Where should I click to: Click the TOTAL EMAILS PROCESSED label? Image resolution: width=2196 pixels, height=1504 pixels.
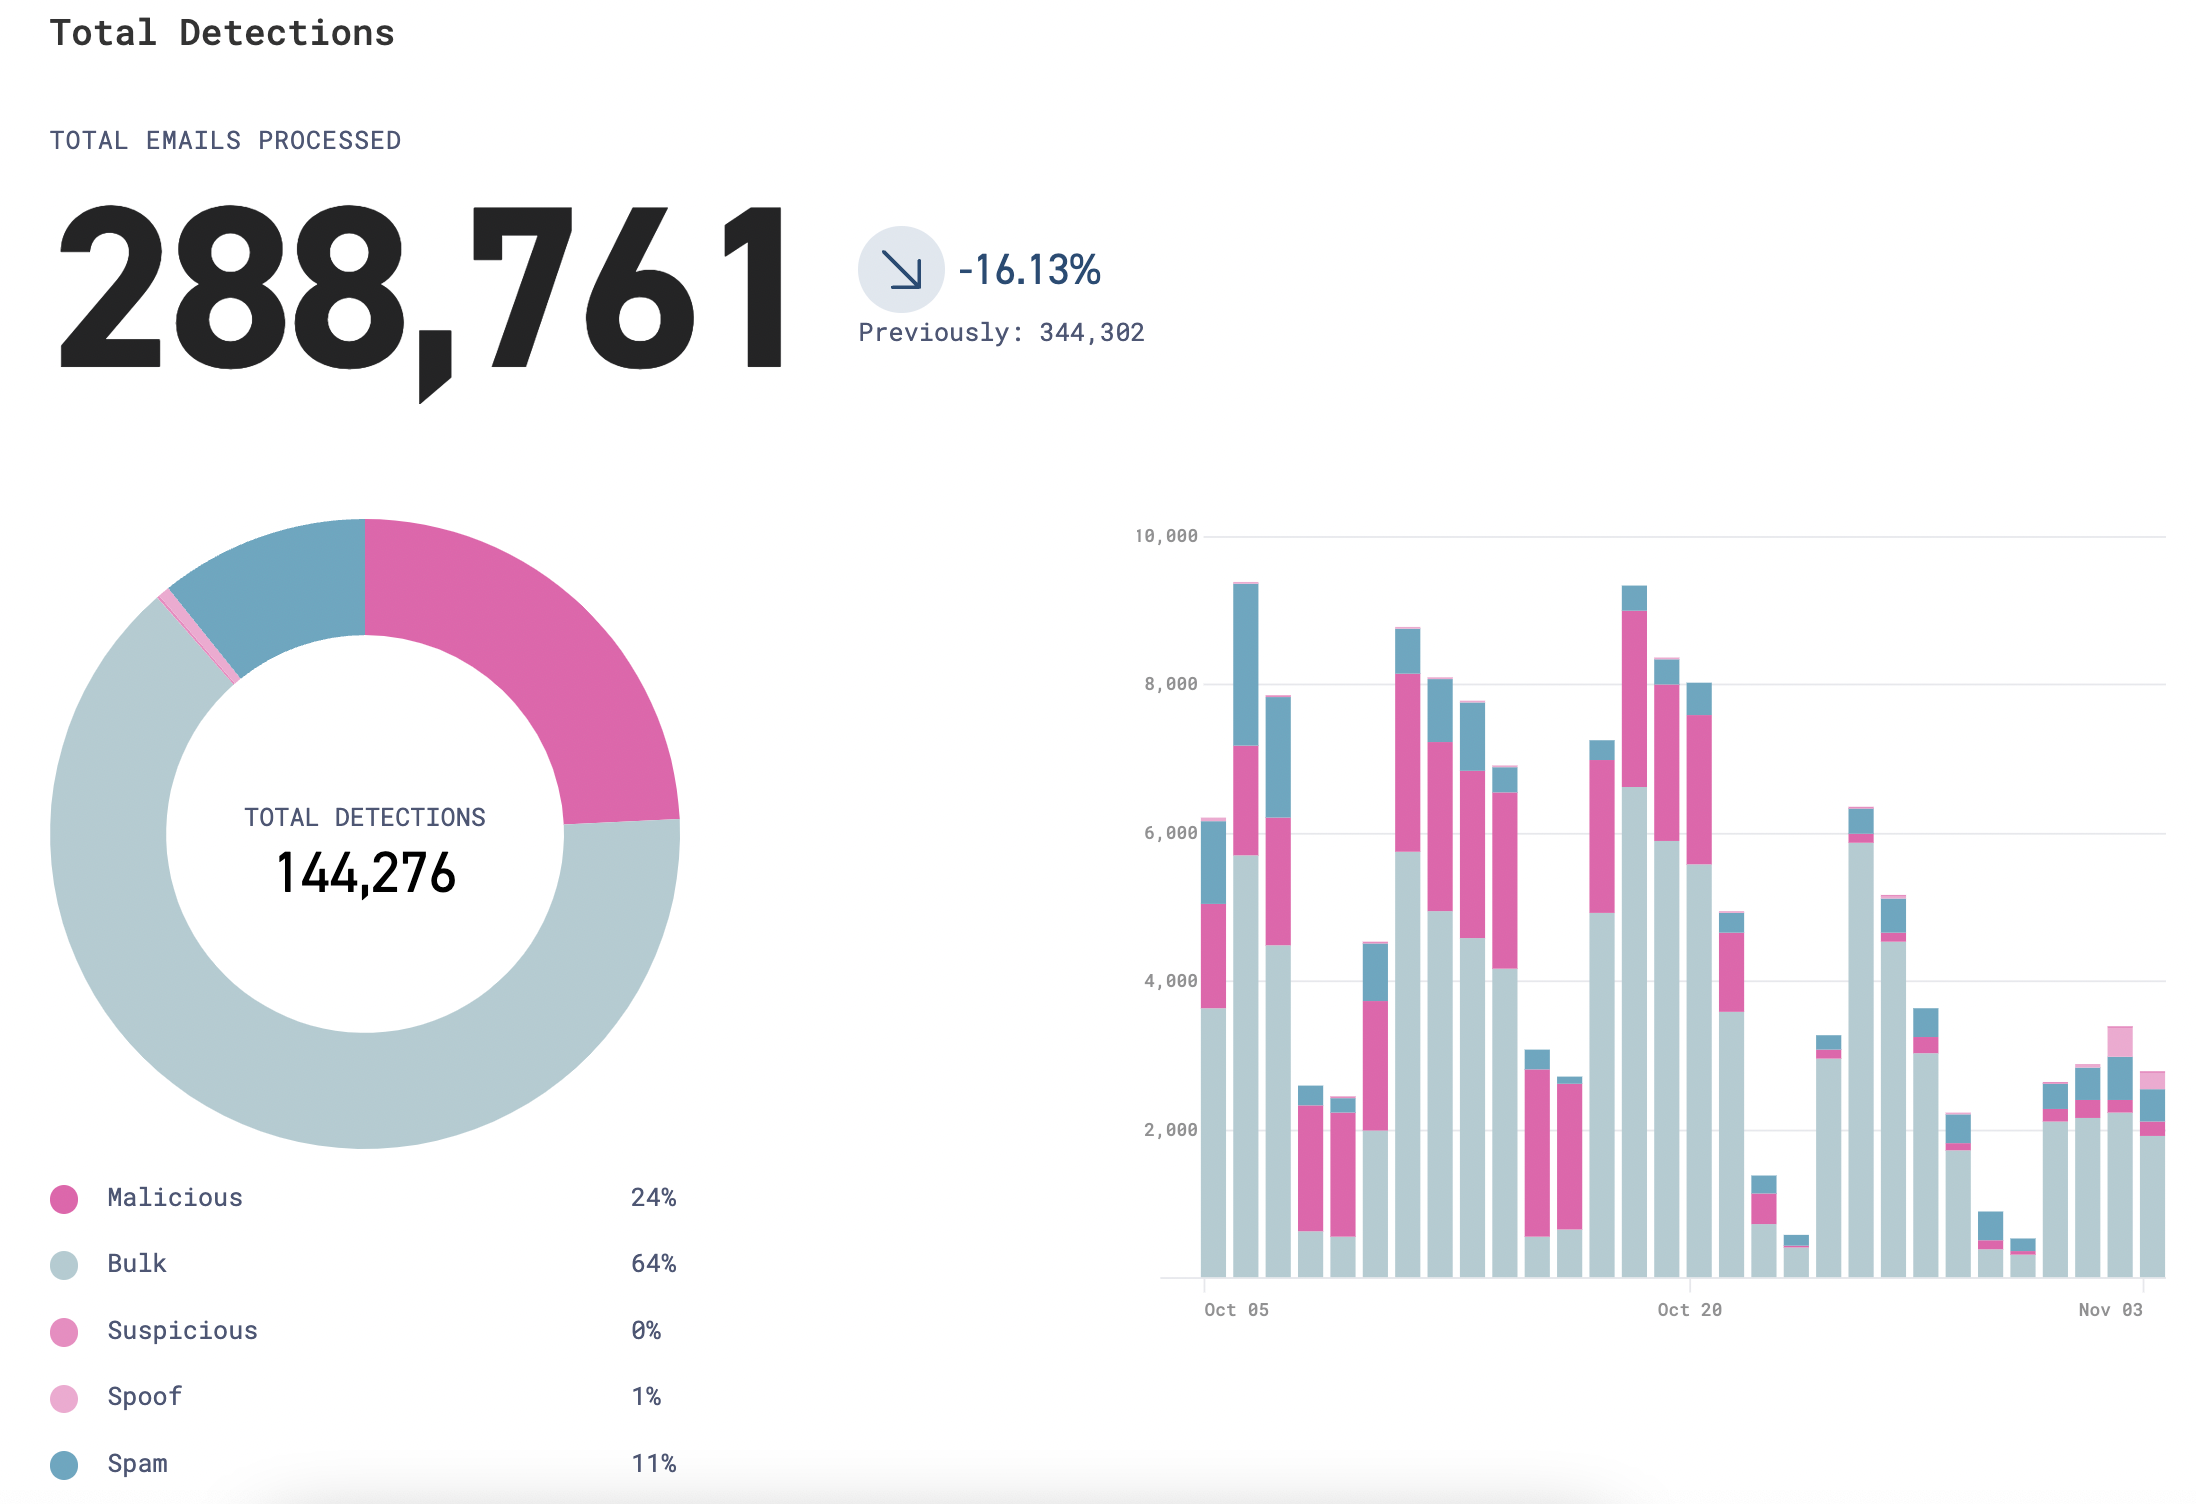[x=225, y=141]
